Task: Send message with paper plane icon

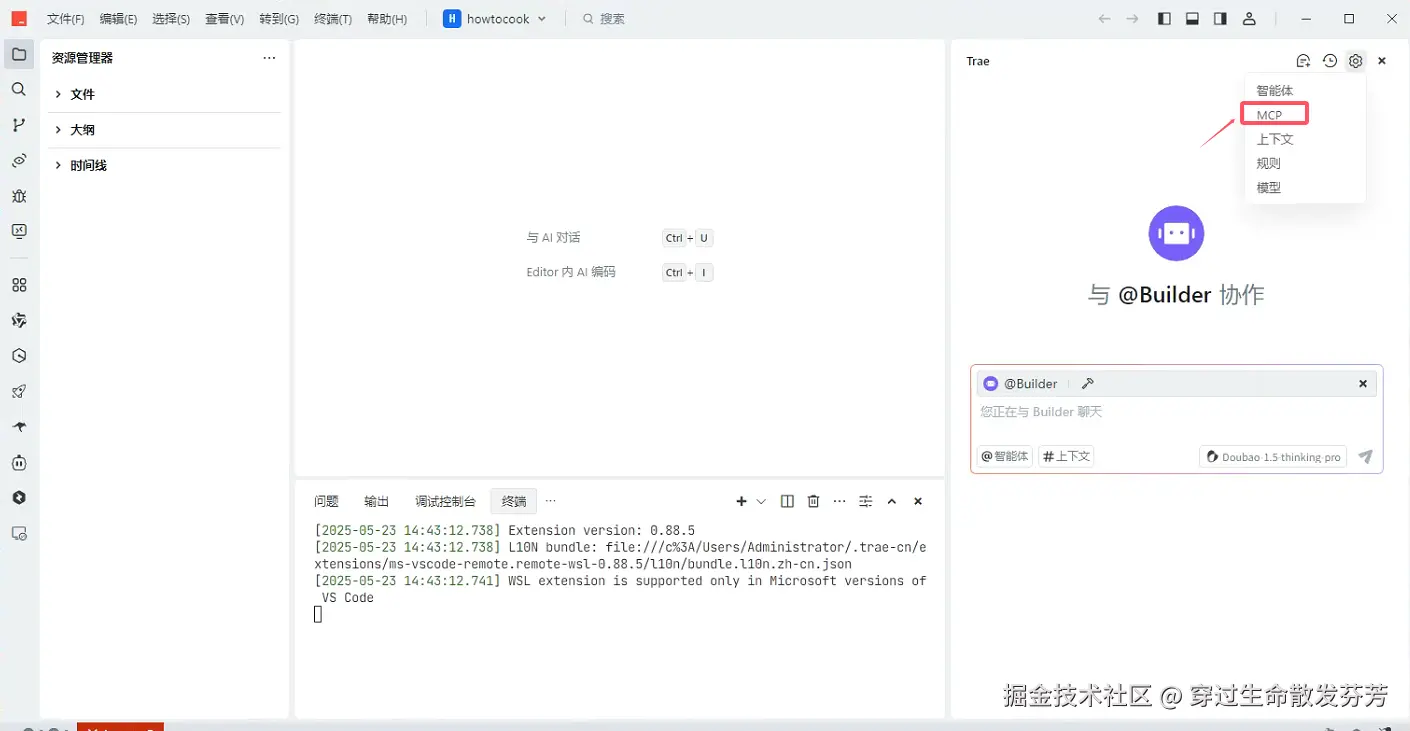Action: coord(1365,457)
